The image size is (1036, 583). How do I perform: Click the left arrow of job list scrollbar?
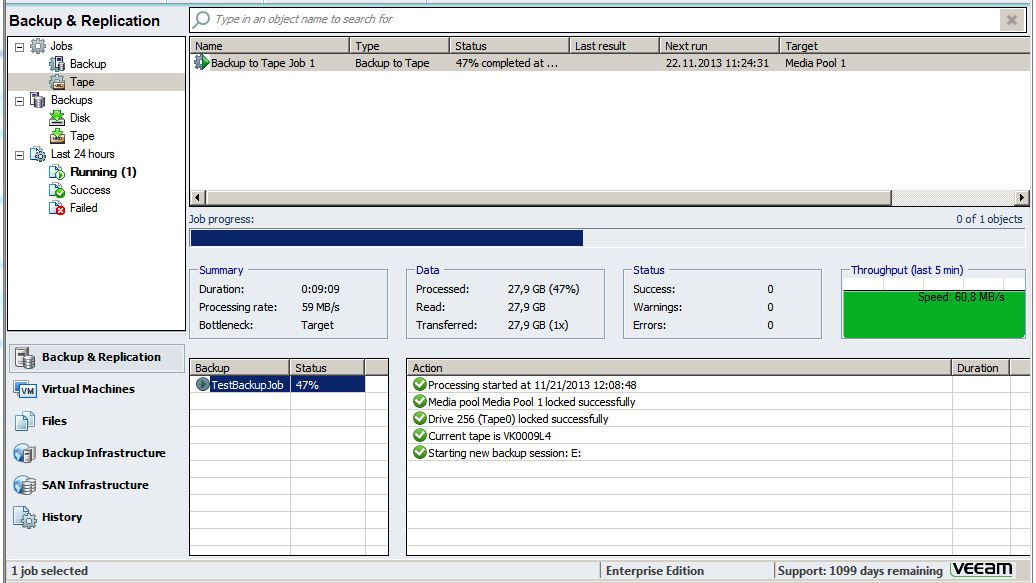(198, 198)
